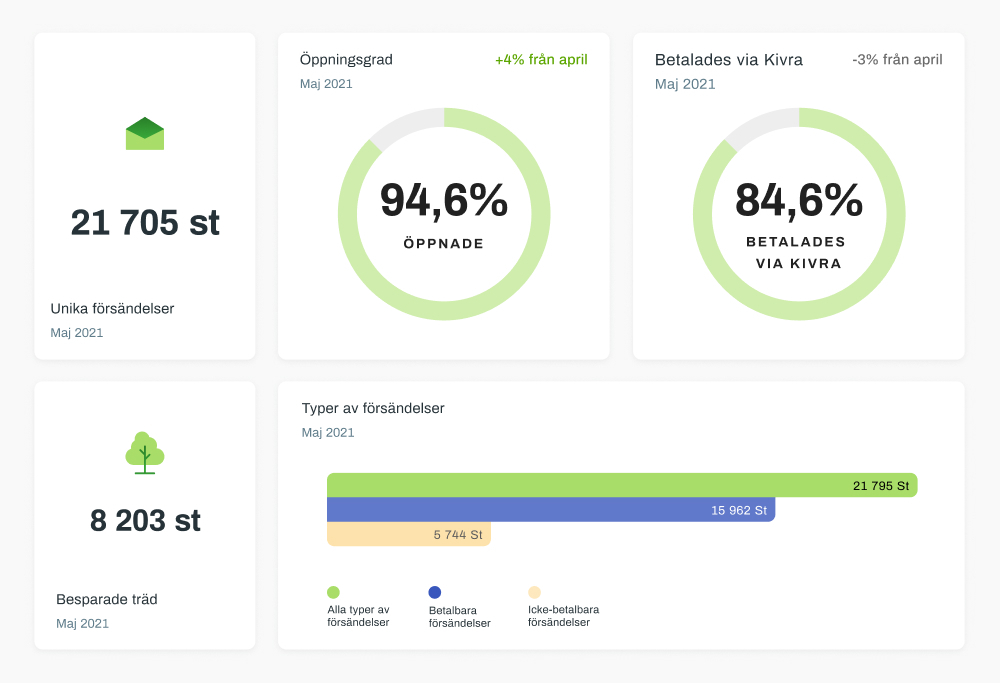Toggle the Betalbara försändelser legend entry
Viewport: 1000px width, 683px height.
click(459, 608)
